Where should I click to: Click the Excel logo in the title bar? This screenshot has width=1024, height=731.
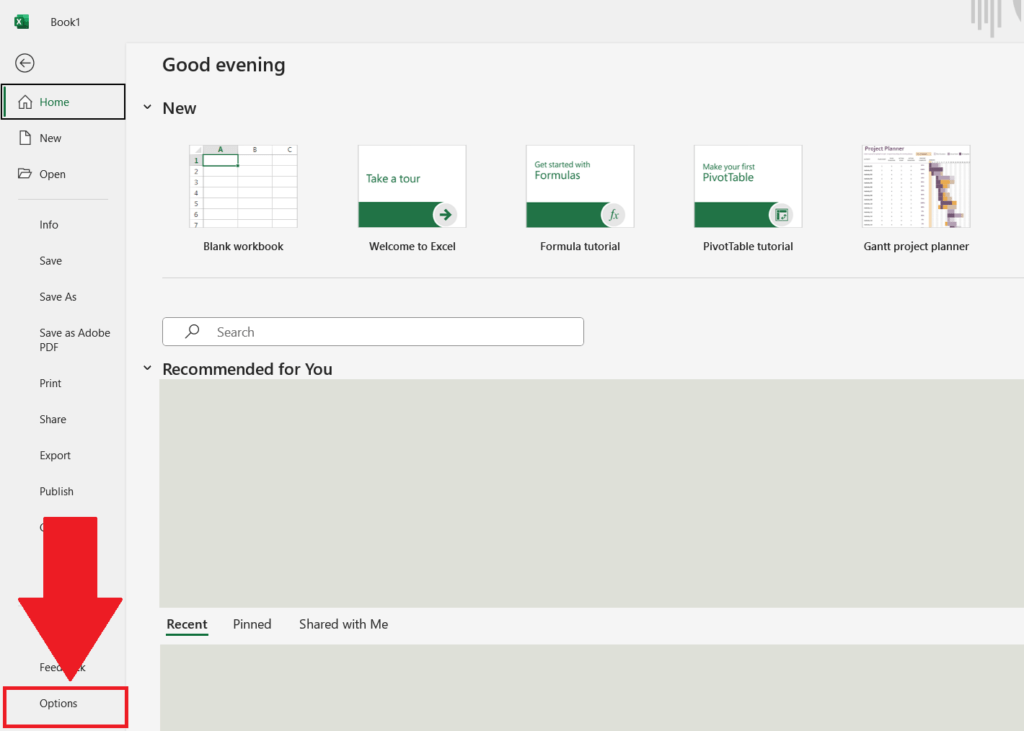point(21,21)
